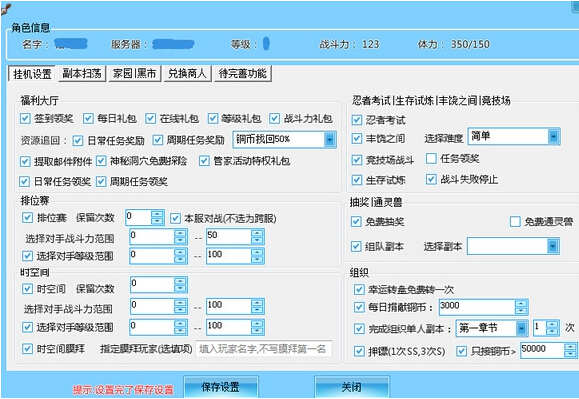This screenshot has height=399, width=579.
Task: Uncheck the 签到领奖 checkbox
Action: coord(25,118)
